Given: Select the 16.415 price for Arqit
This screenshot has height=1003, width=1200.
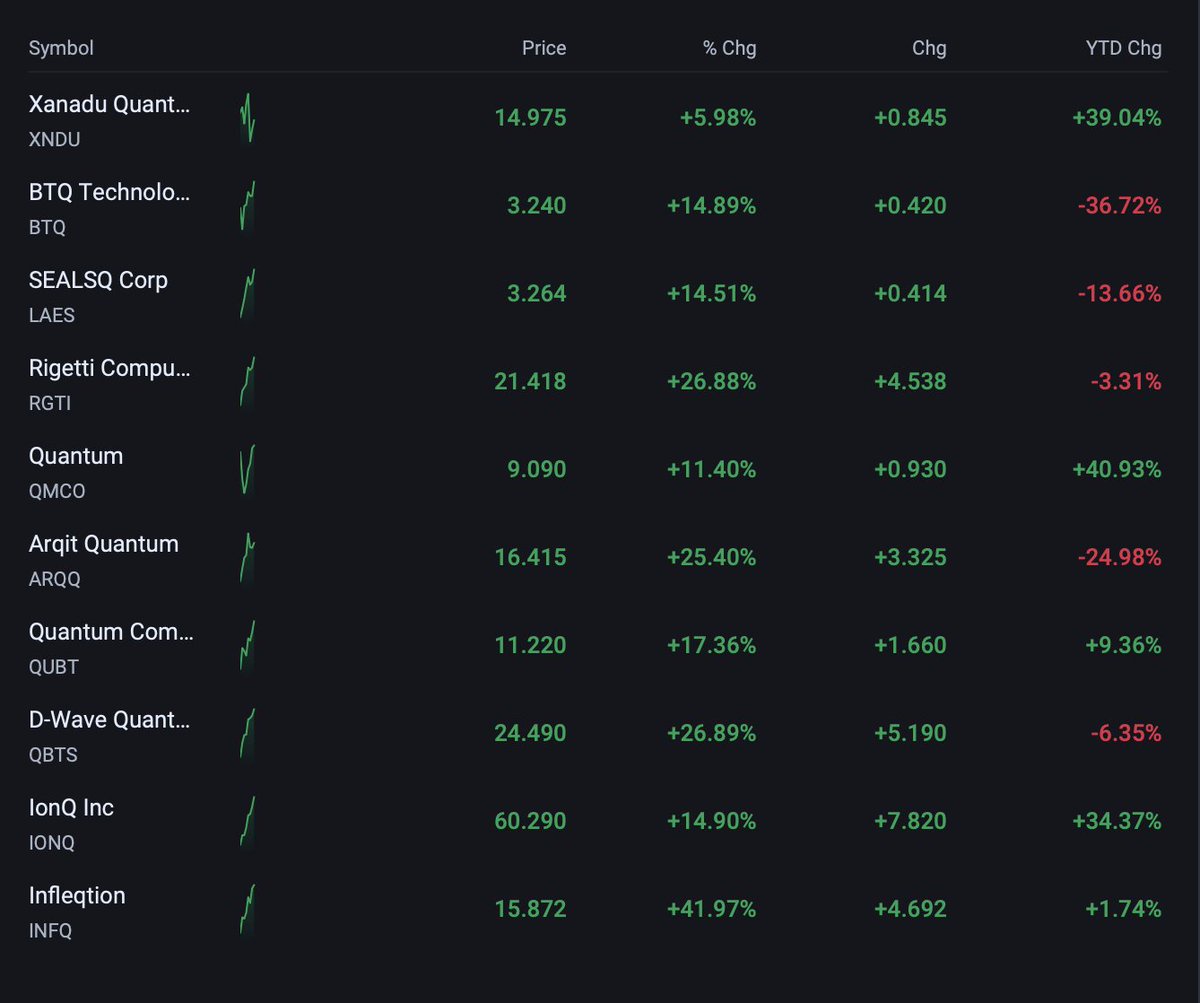Looking at the screenshot, I should pos(530,558).
